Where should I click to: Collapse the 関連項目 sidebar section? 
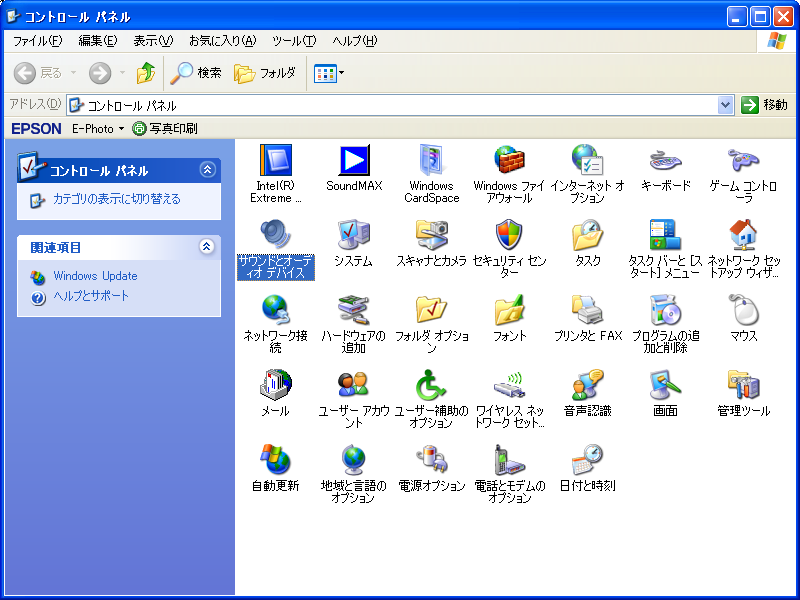point(207,246)
